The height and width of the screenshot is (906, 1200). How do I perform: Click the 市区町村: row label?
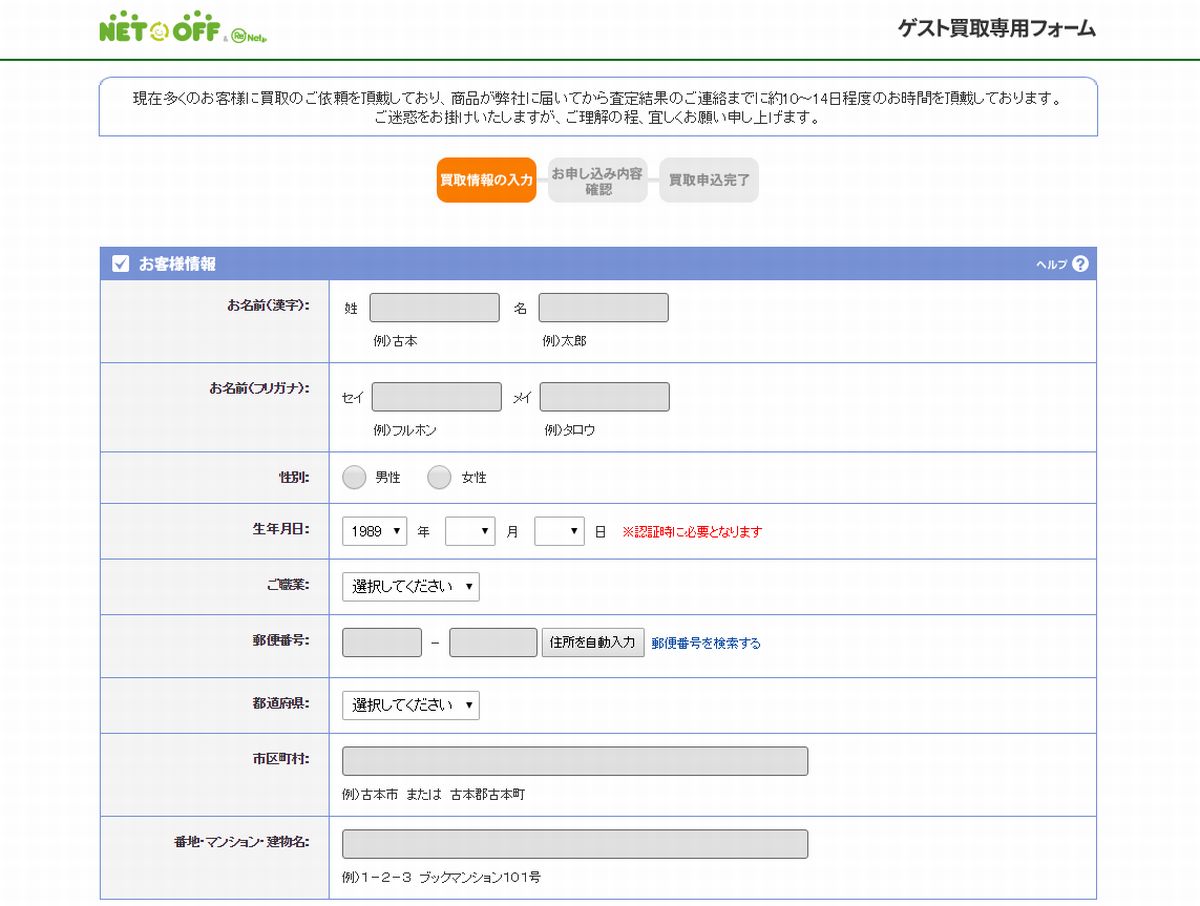coord(281,759)
